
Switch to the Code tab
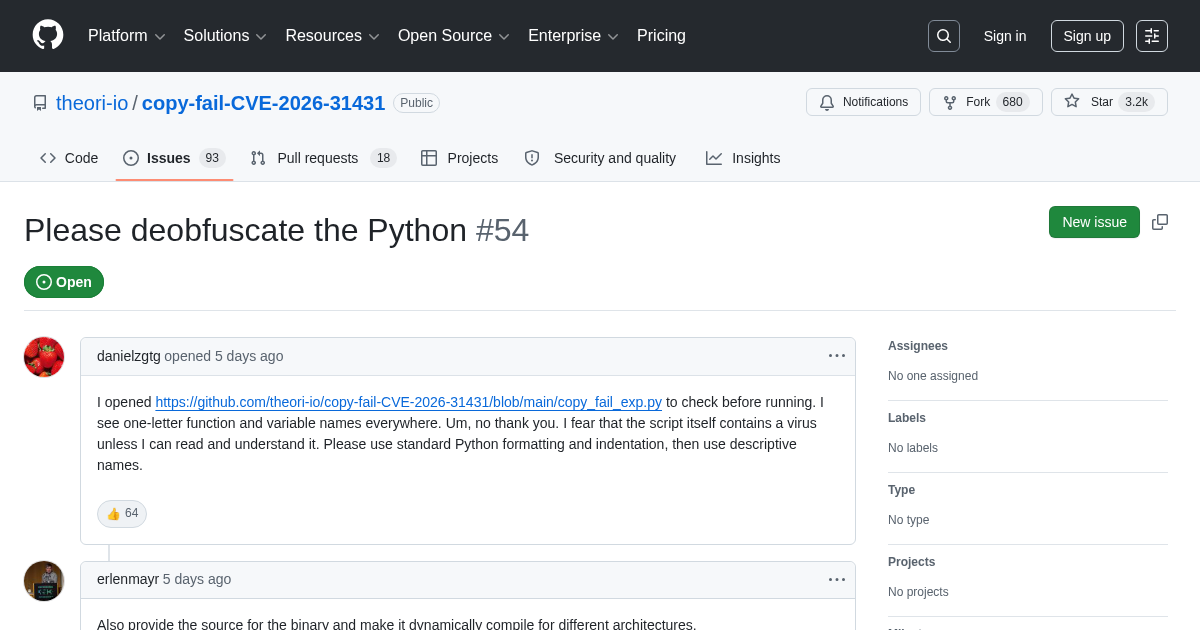click(69, 158)
